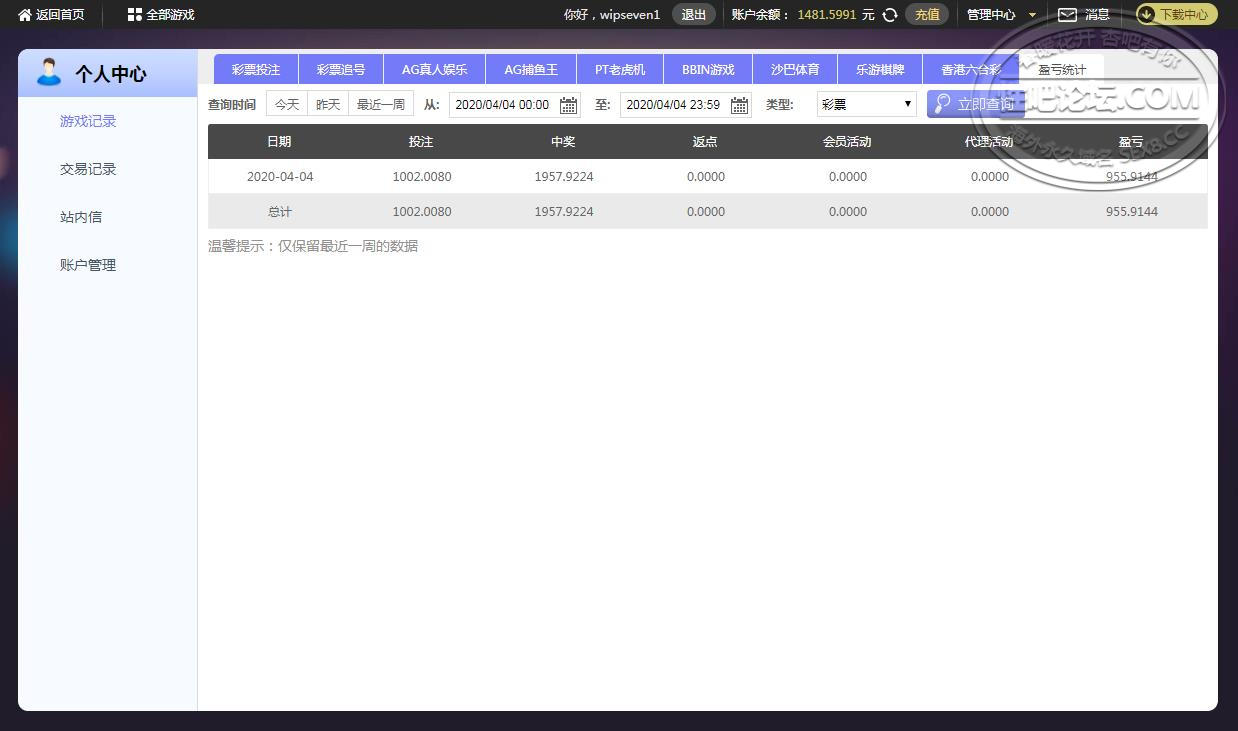Click the 充值 recharge button
This screenshot has height=731, width=1238.
pos(927,15)
